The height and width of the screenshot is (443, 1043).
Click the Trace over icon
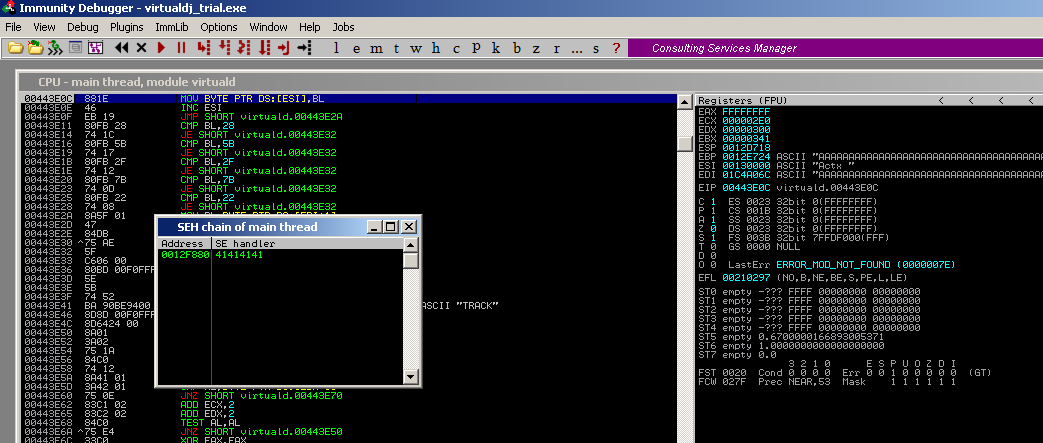tap(265, 47)
